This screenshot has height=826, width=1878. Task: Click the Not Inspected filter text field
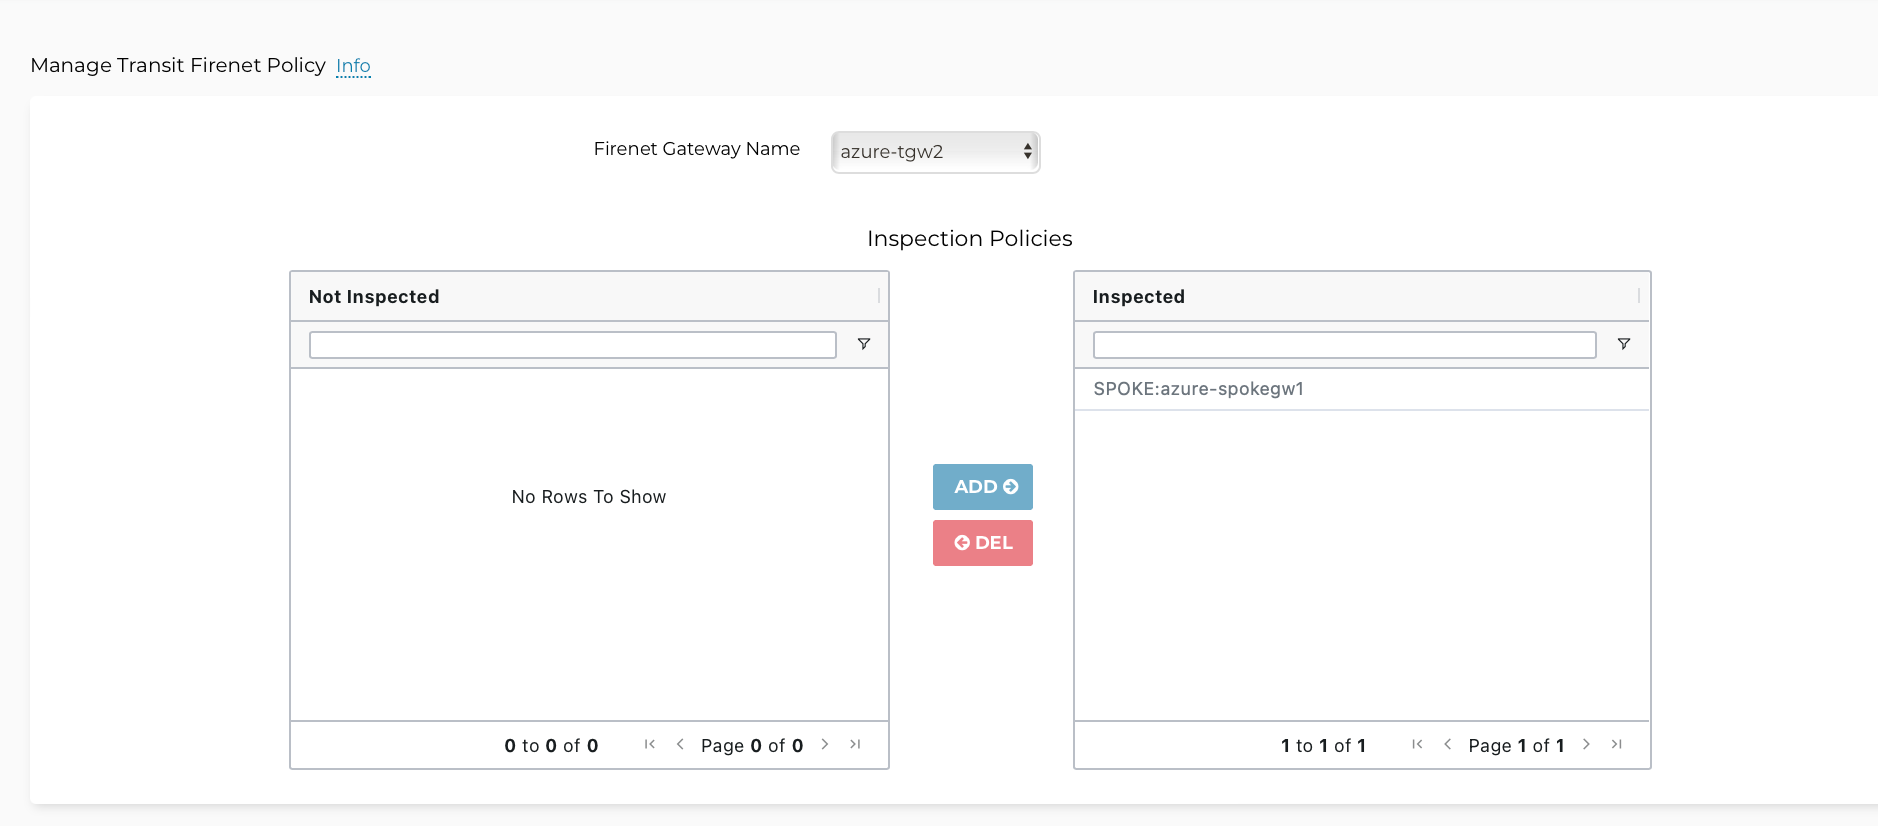tap(572, 345)
